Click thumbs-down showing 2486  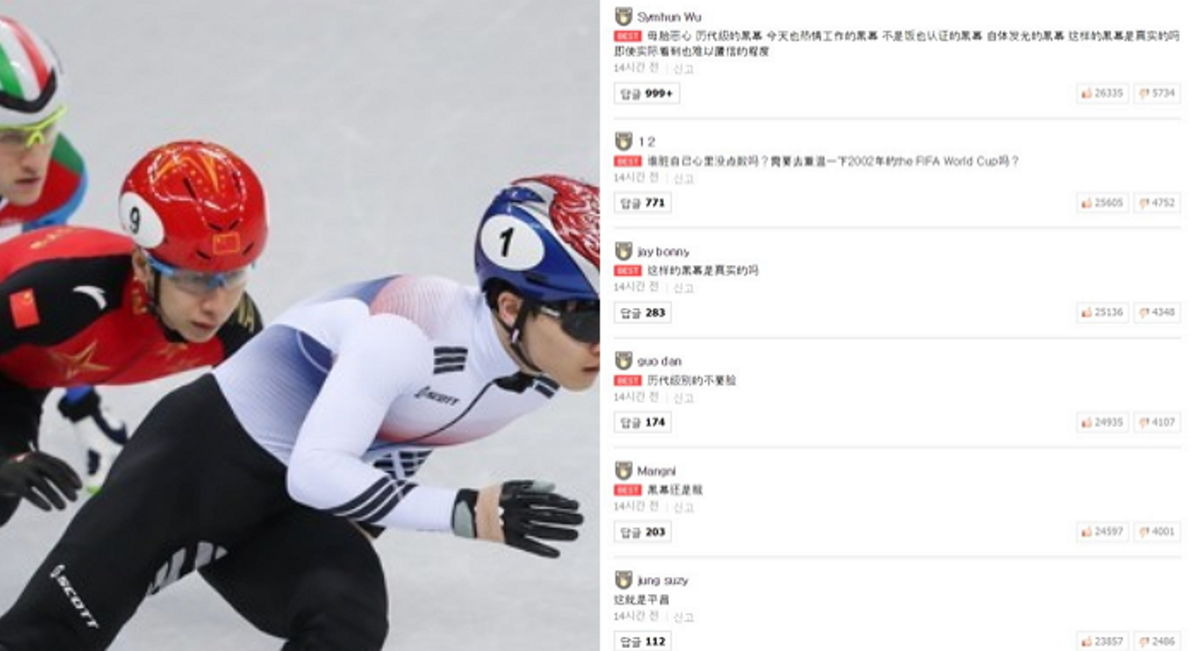1157,641
